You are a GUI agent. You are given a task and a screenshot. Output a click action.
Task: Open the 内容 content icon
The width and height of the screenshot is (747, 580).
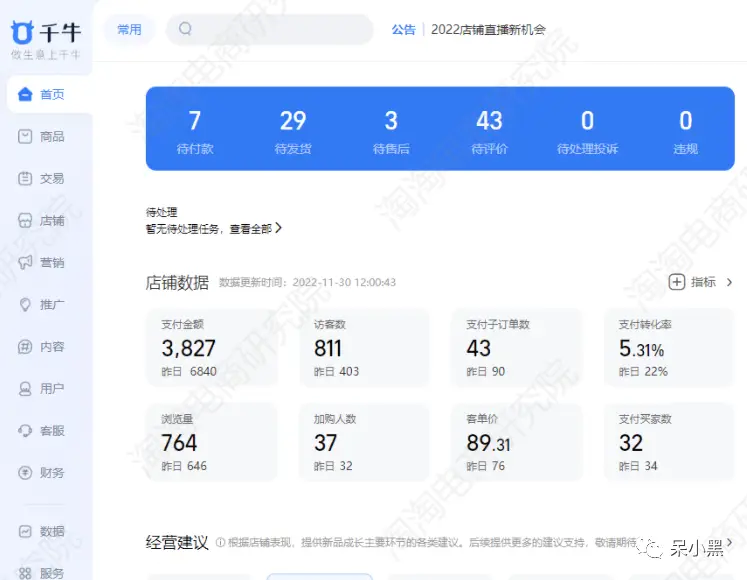(x=25, y=346)
